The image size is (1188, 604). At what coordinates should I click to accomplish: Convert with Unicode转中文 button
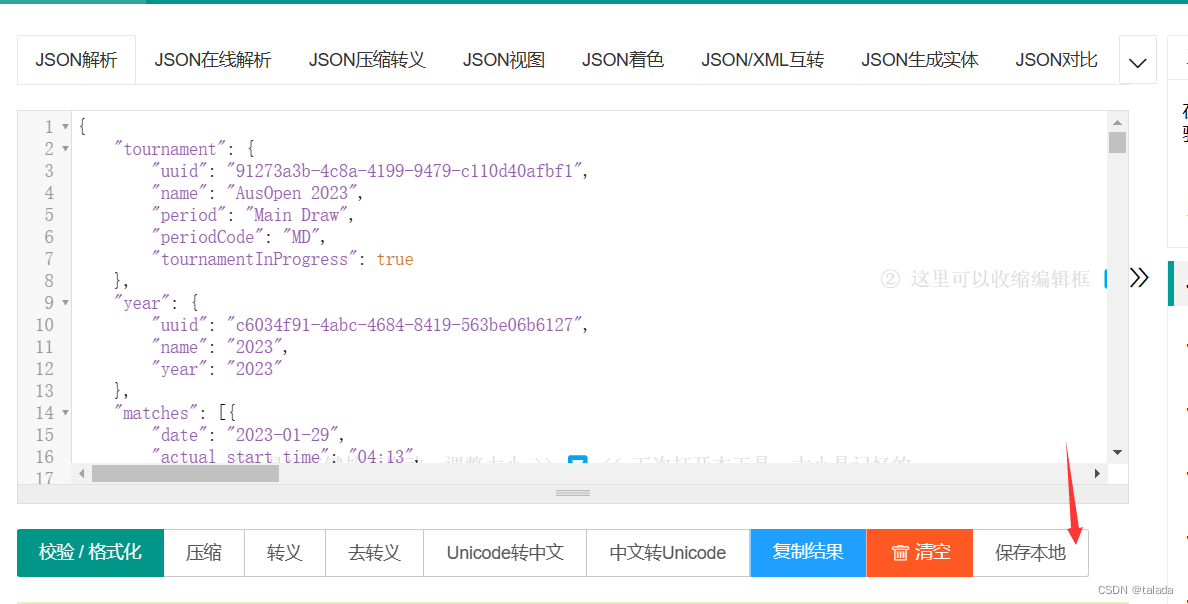tap(505, 552)
